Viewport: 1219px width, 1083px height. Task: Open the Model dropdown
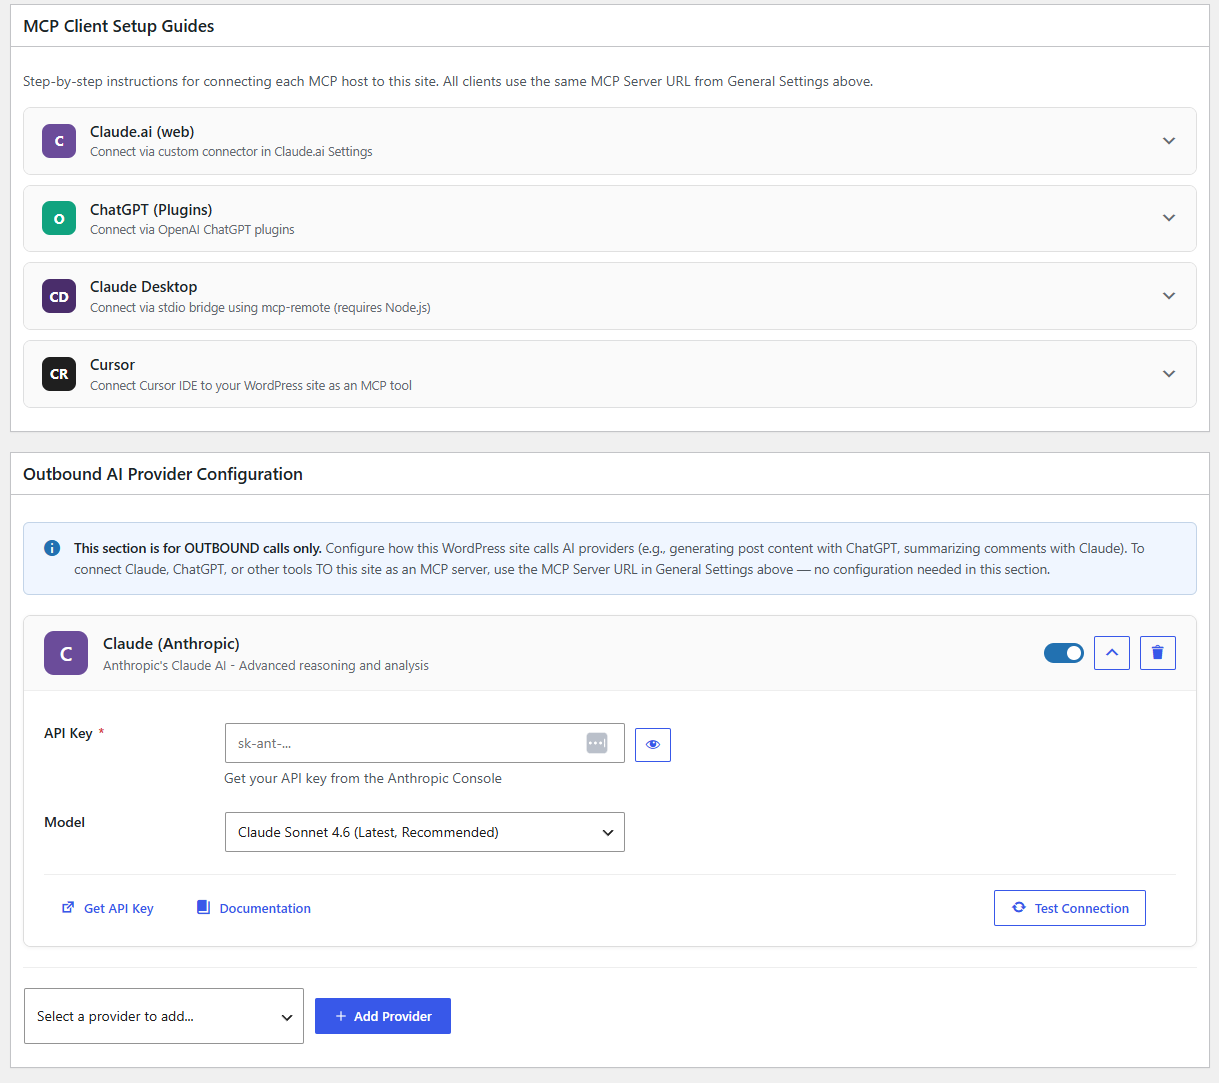click(x=425, y=832)
